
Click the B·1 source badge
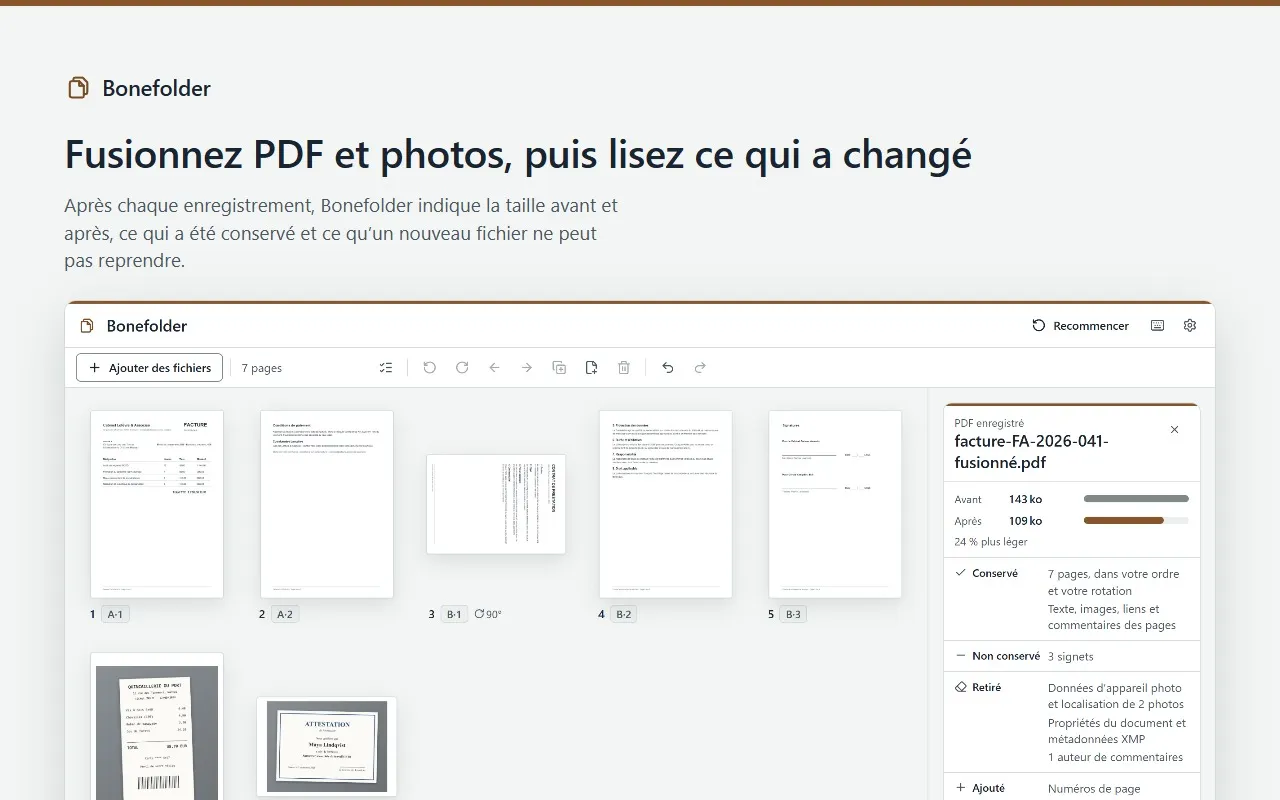click(454, 614)
